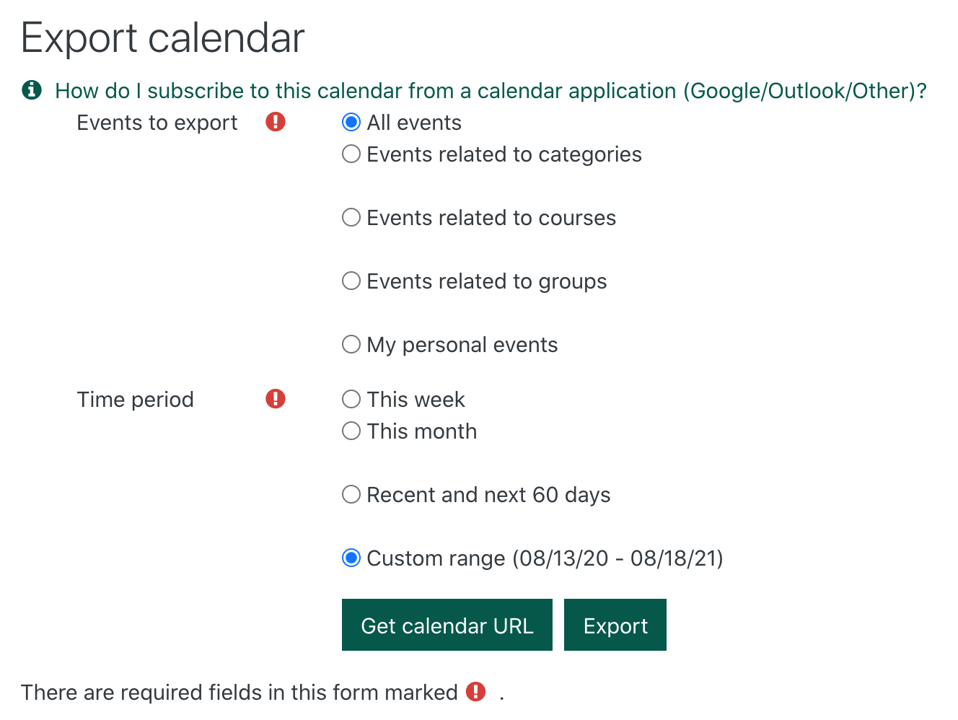Click the red required marker in the bottom note
This screenshot has height=720, width=958.
tap(476, 692)
